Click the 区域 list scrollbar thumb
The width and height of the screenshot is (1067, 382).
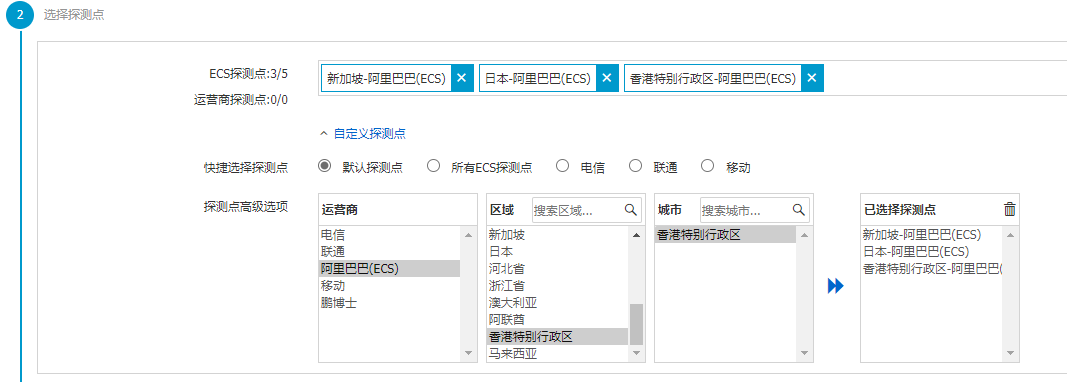click(x=636, y=324)
